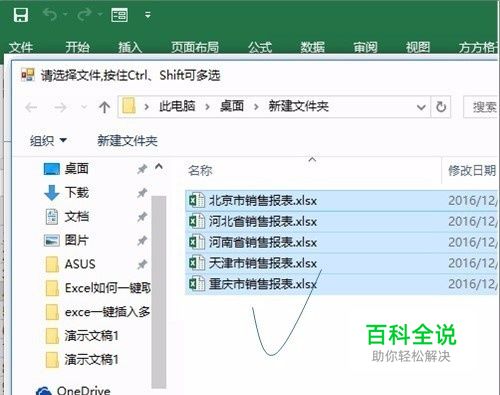Click Excel icon of 河北省销售报表.xlsx
Screen dimensions: 500x395
(x=197, y=221)
